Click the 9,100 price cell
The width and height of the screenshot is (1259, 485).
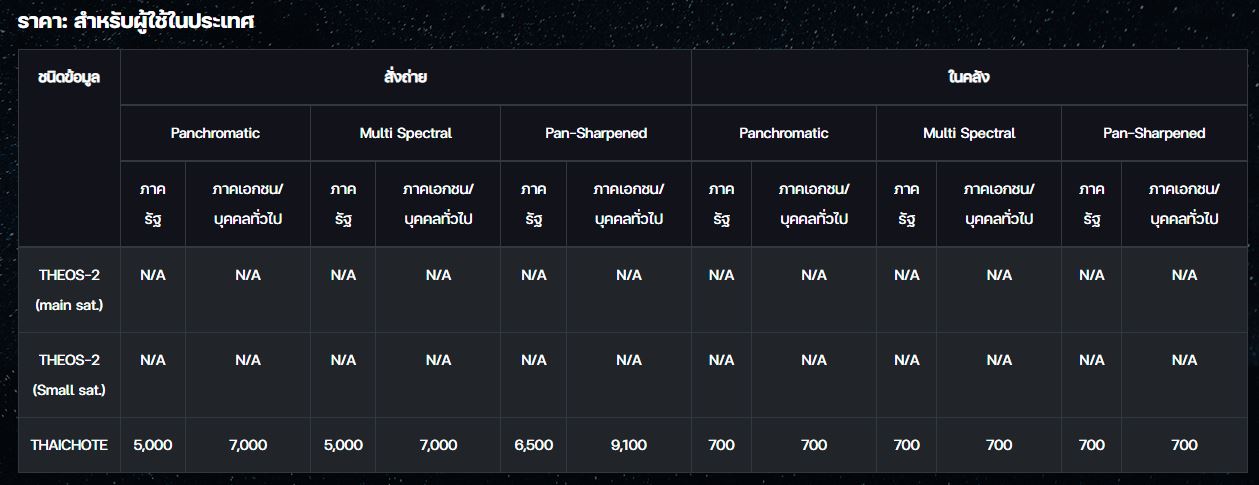tap(628, 445)
